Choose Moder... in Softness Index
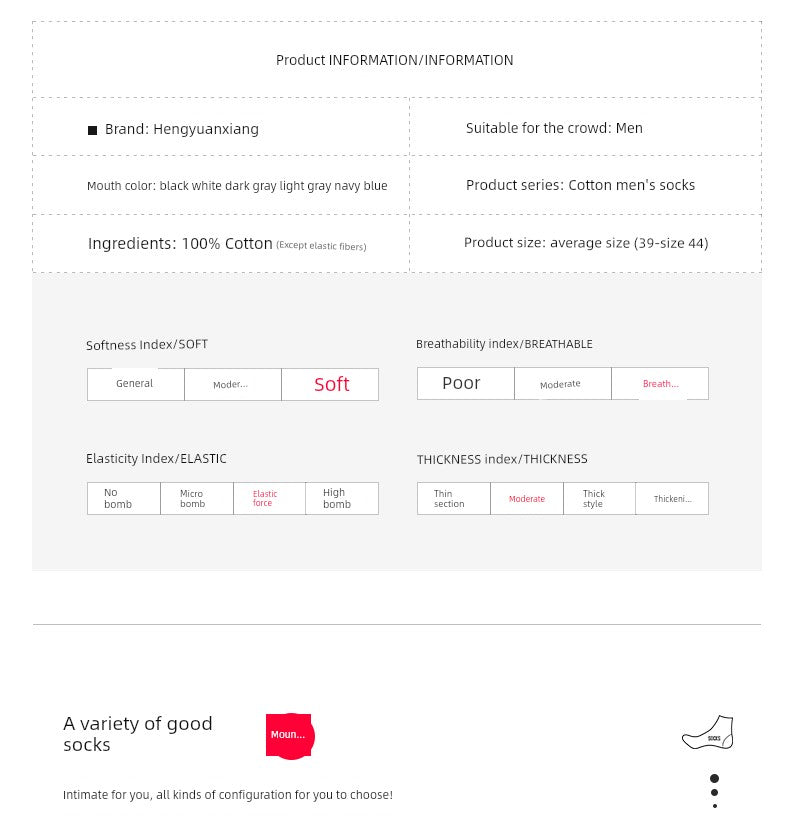Image resolution: width=790 pixels, height=839 pixels. tap(232, 384)
